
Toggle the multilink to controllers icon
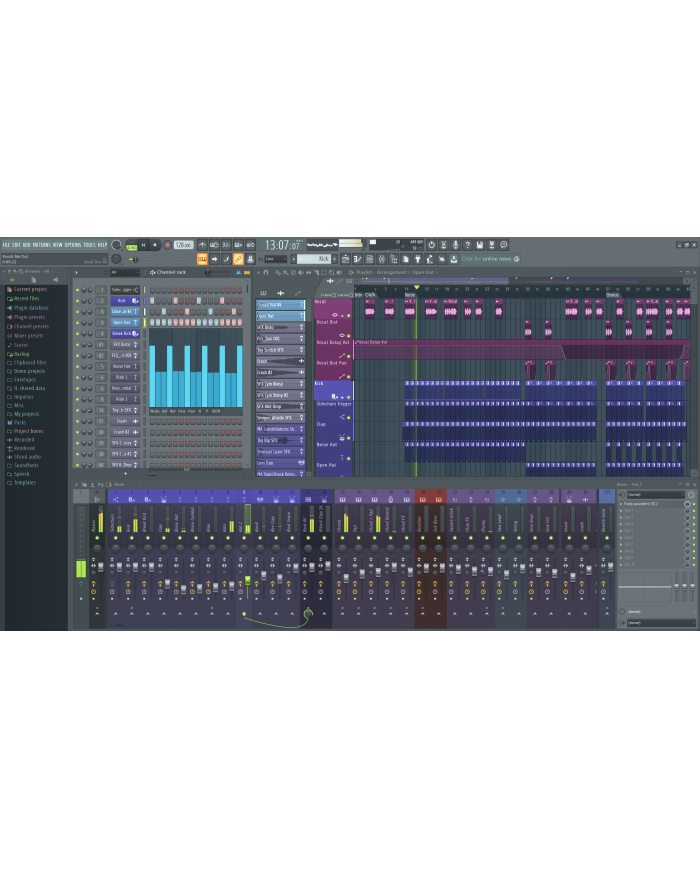point(250,259)
